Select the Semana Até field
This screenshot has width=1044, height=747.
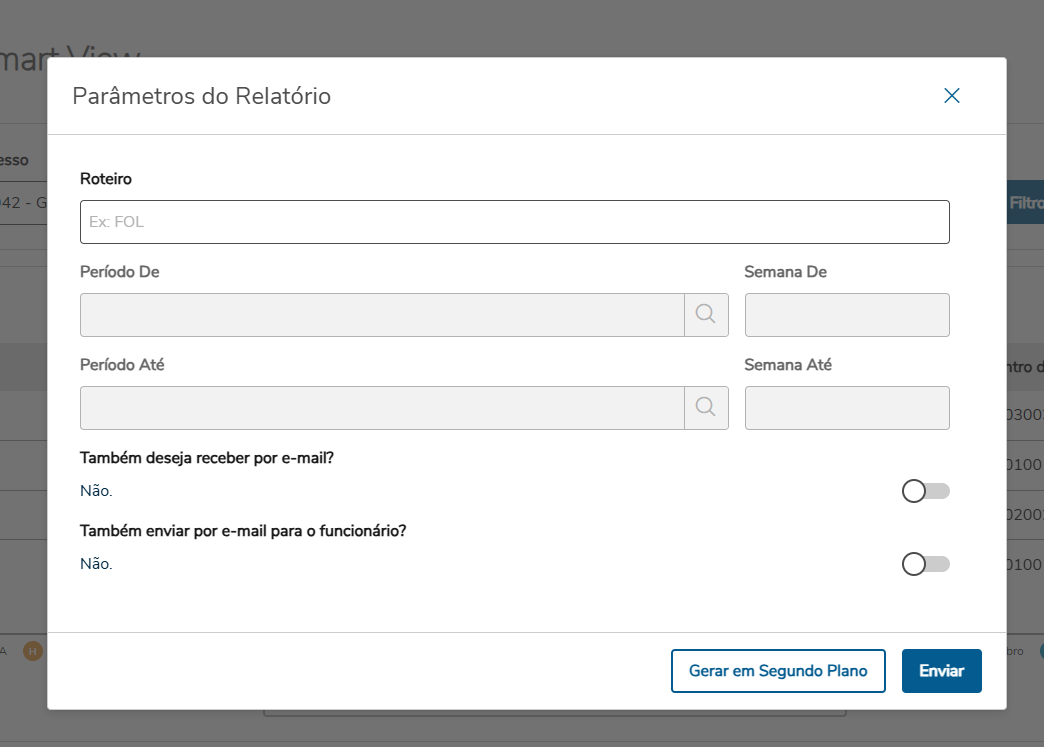pyautogui.click(x=846, y=407)
